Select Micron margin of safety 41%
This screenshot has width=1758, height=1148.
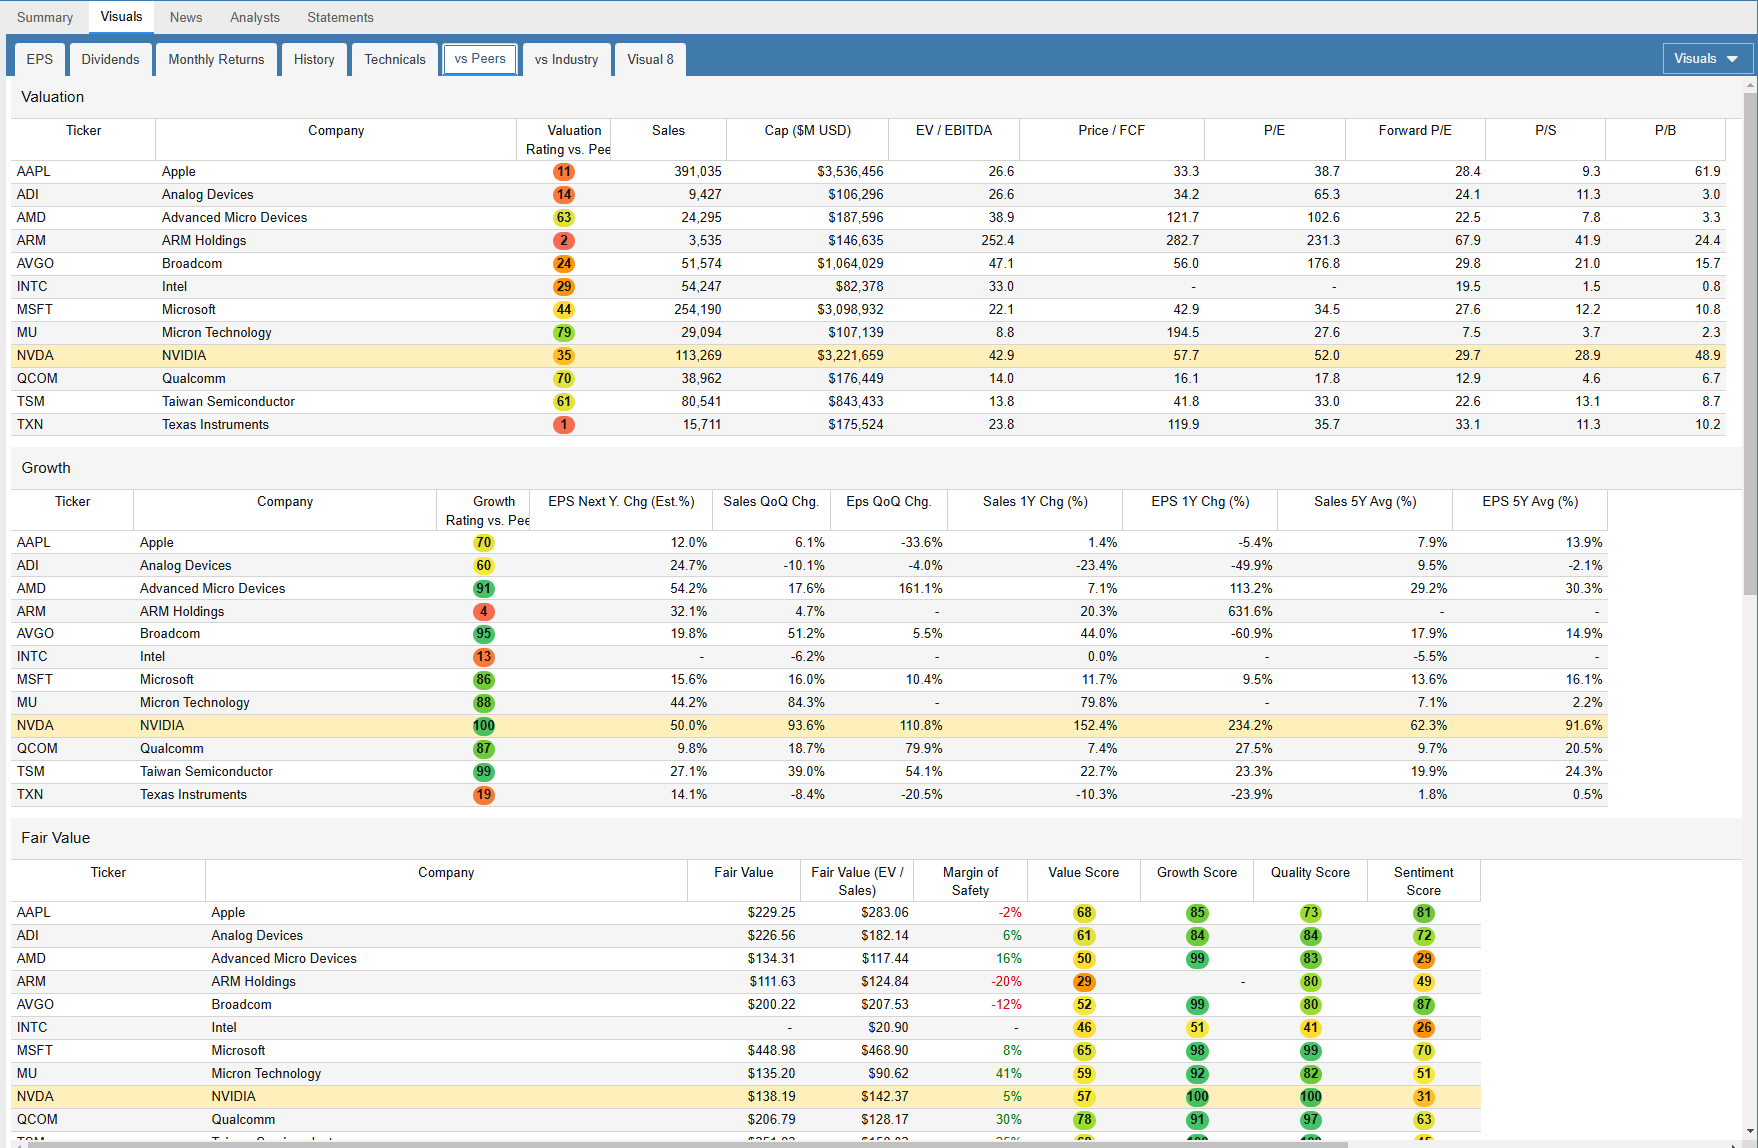(1009, 1074)
